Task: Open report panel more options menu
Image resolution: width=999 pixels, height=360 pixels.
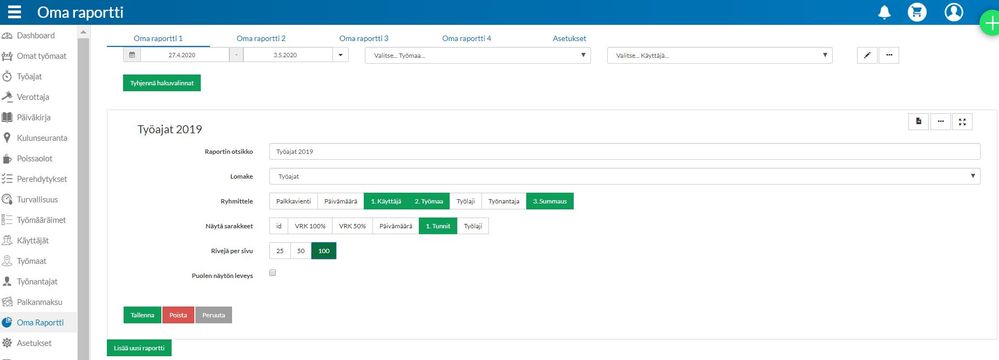Action: click(x=940, y=122)
